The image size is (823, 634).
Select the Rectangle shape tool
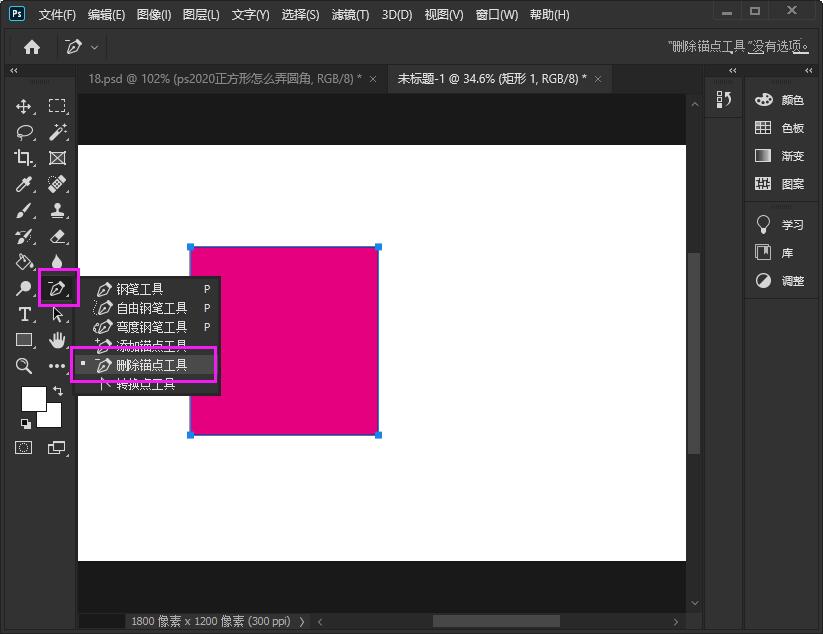tap(24, 340)
